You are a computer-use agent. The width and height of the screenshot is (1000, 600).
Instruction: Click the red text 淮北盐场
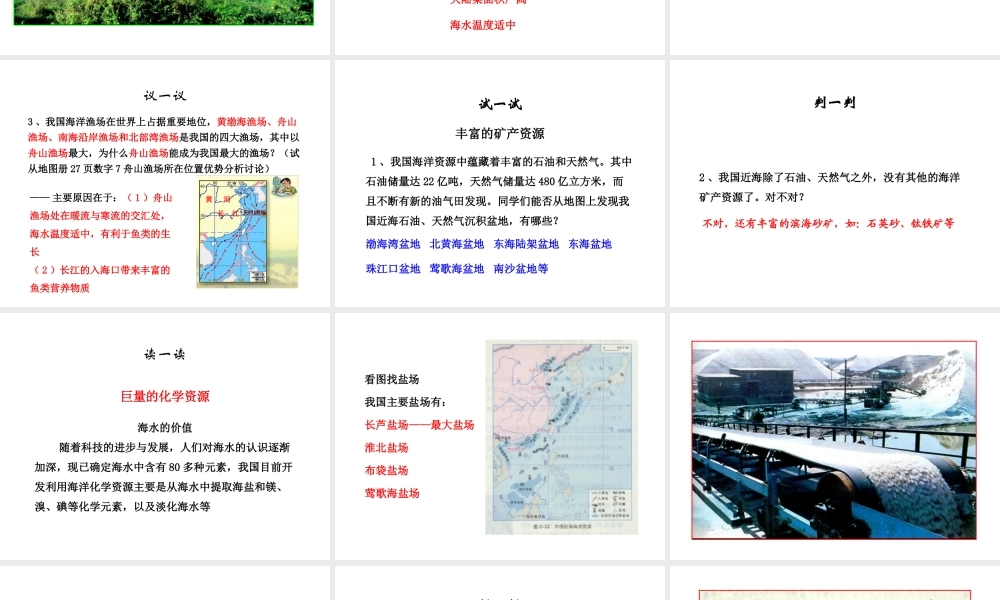coord(386,448)
